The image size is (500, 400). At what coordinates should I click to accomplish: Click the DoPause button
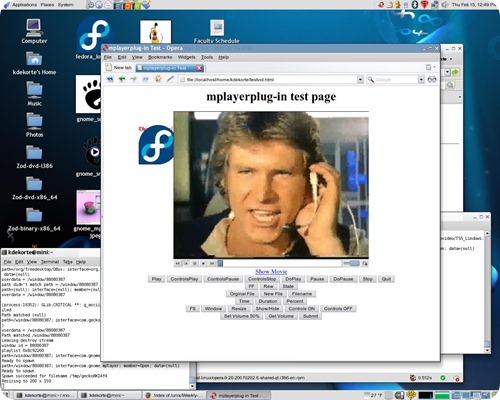[343, 279]
